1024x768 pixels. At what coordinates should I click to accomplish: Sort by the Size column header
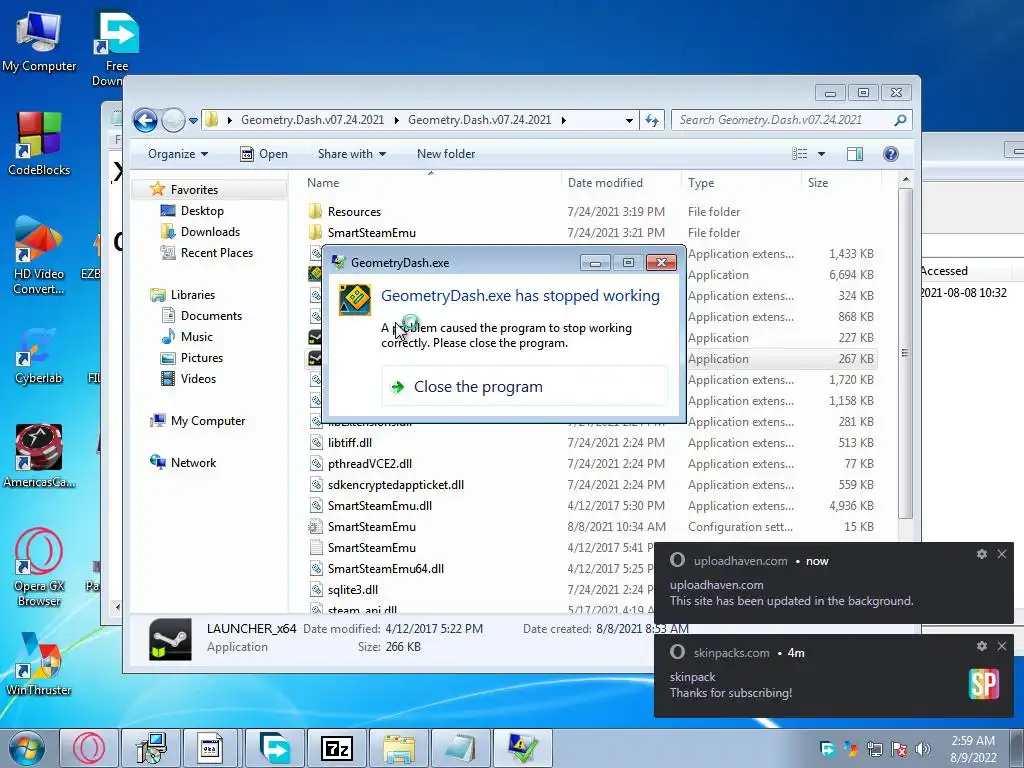tap(818, 183)
